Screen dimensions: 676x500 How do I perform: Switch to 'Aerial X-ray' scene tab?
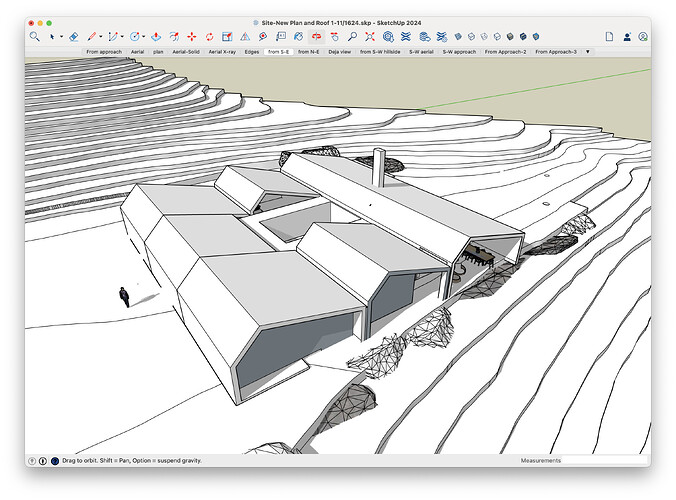point(222,52)
